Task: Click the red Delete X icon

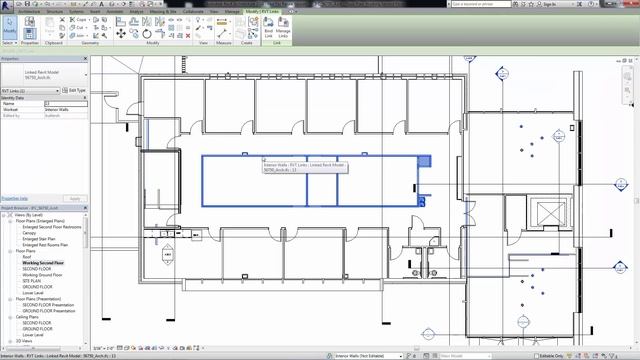Action: (x=188, y=36)
